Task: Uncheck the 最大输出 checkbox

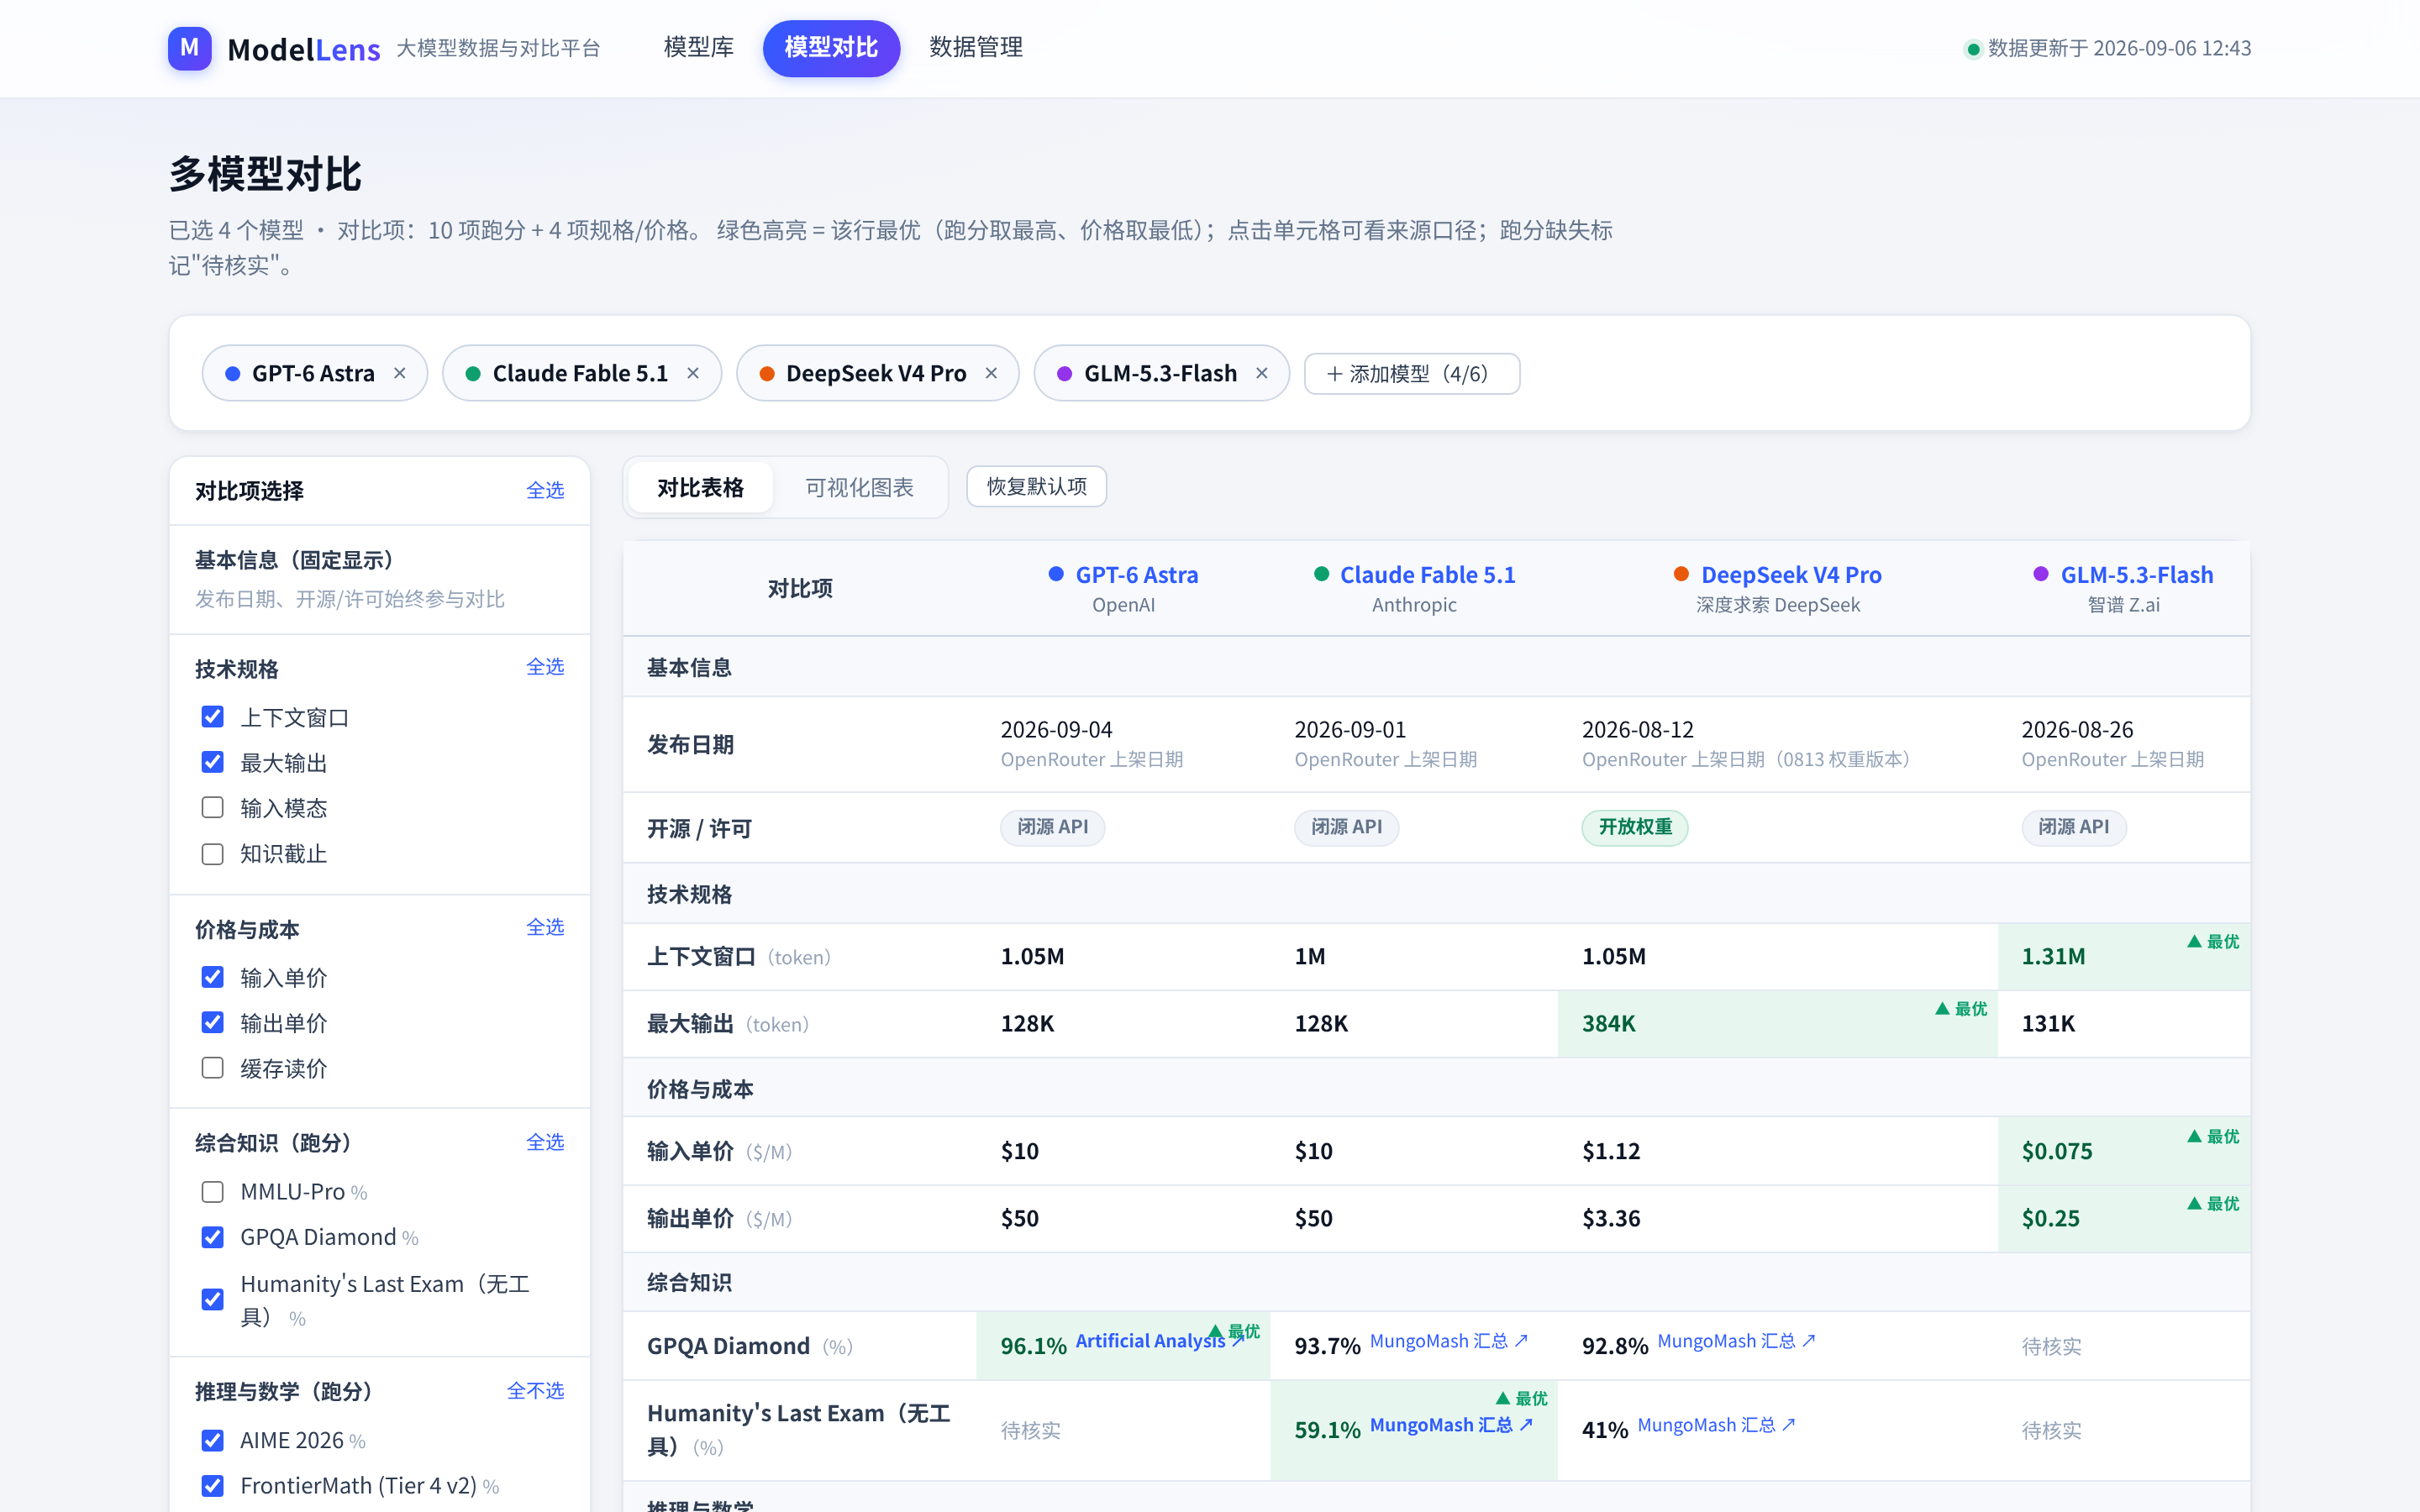Action: tap(212, 762)
